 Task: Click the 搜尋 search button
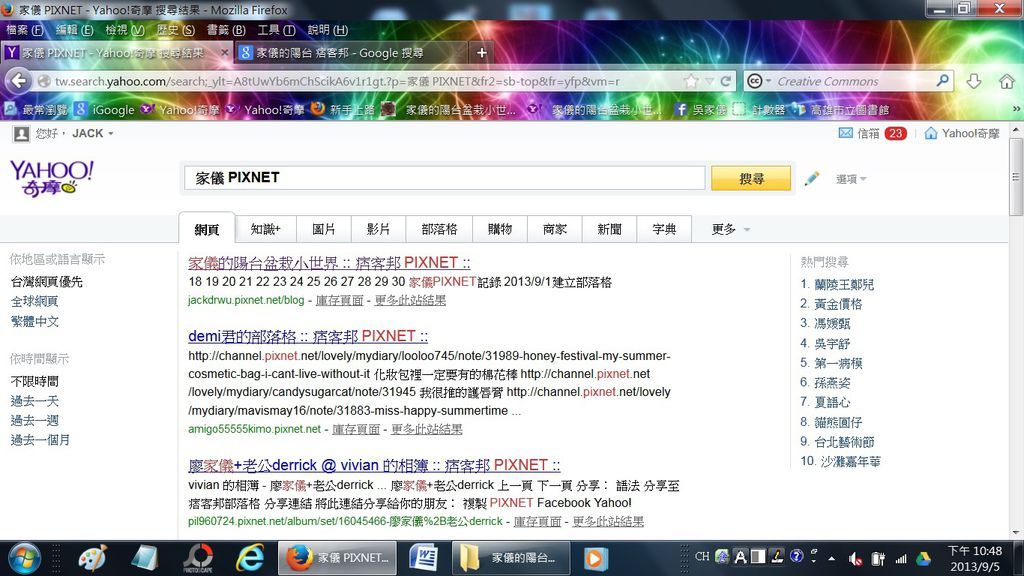click(751, 178)
